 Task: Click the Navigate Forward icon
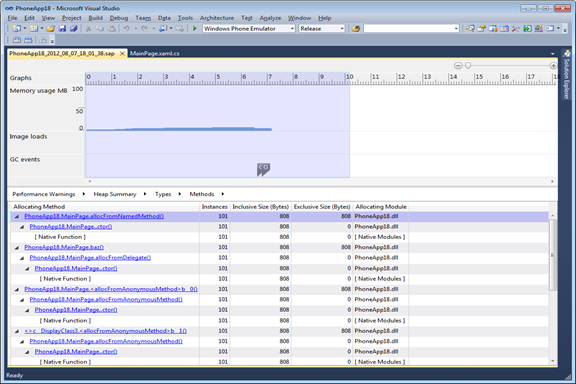pos(180,28)
